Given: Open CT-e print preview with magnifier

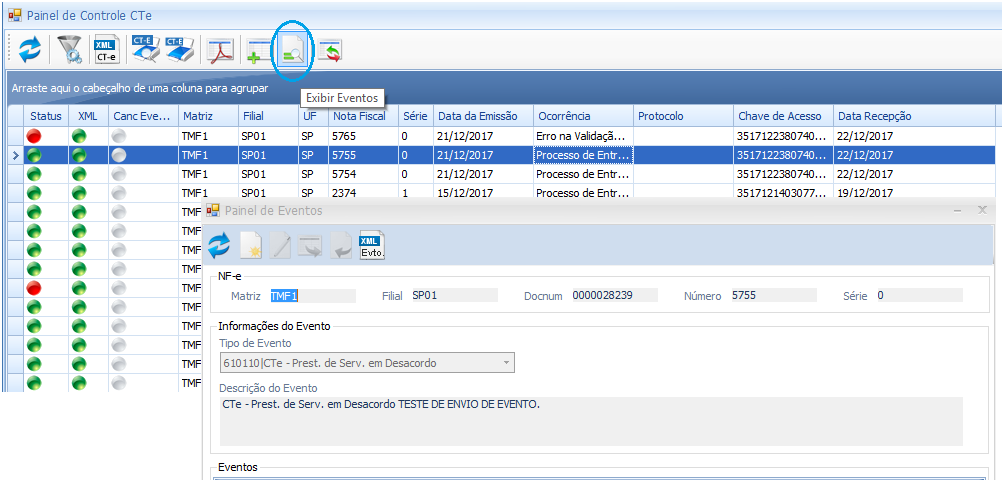Looking at the screenshot, I should coord(145,50).
